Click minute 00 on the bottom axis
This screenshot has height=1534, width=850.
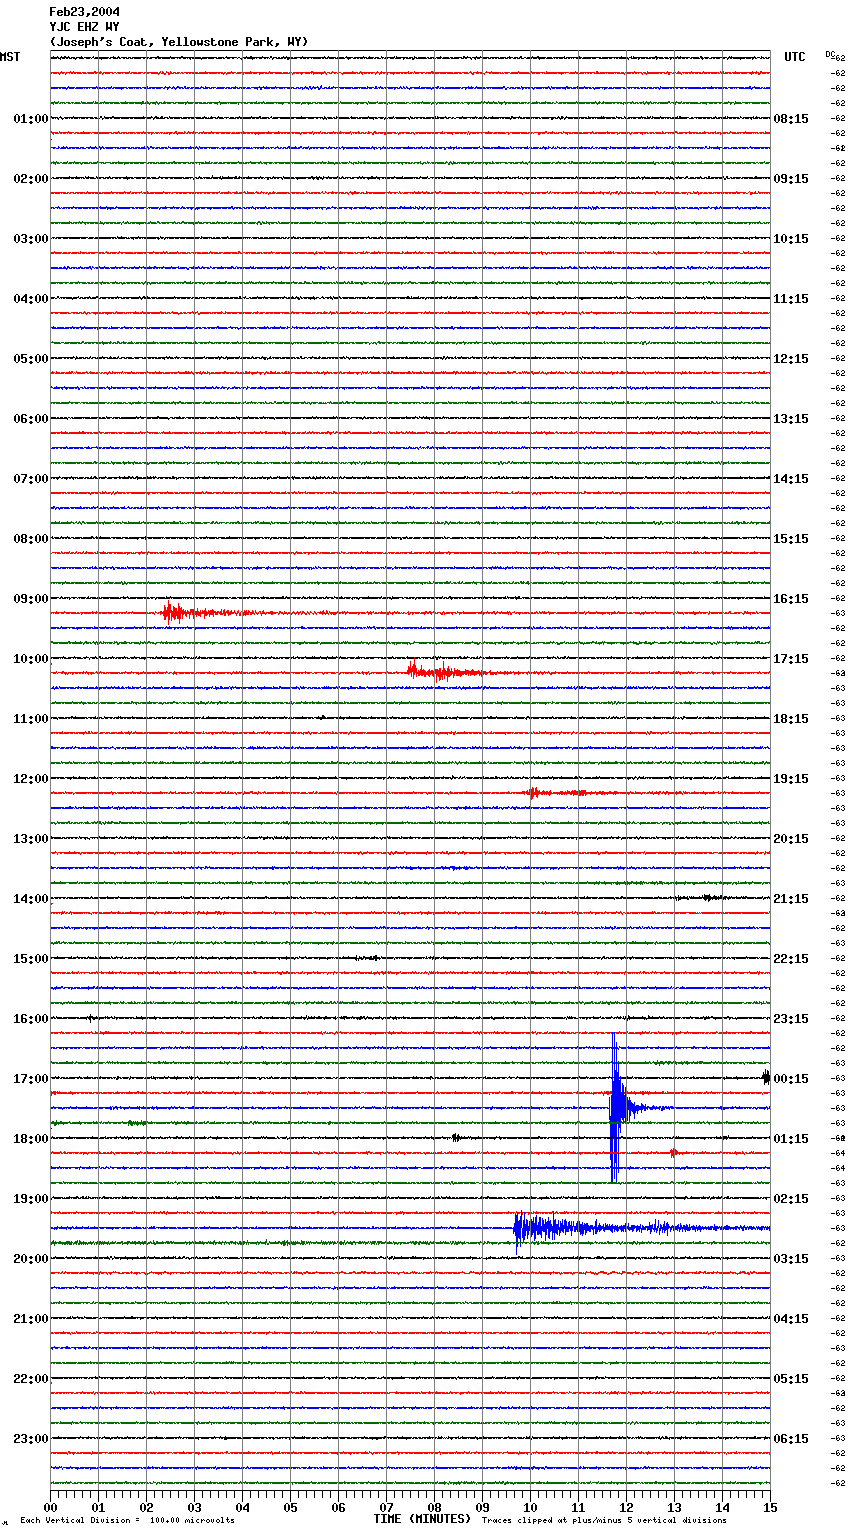50,1507
